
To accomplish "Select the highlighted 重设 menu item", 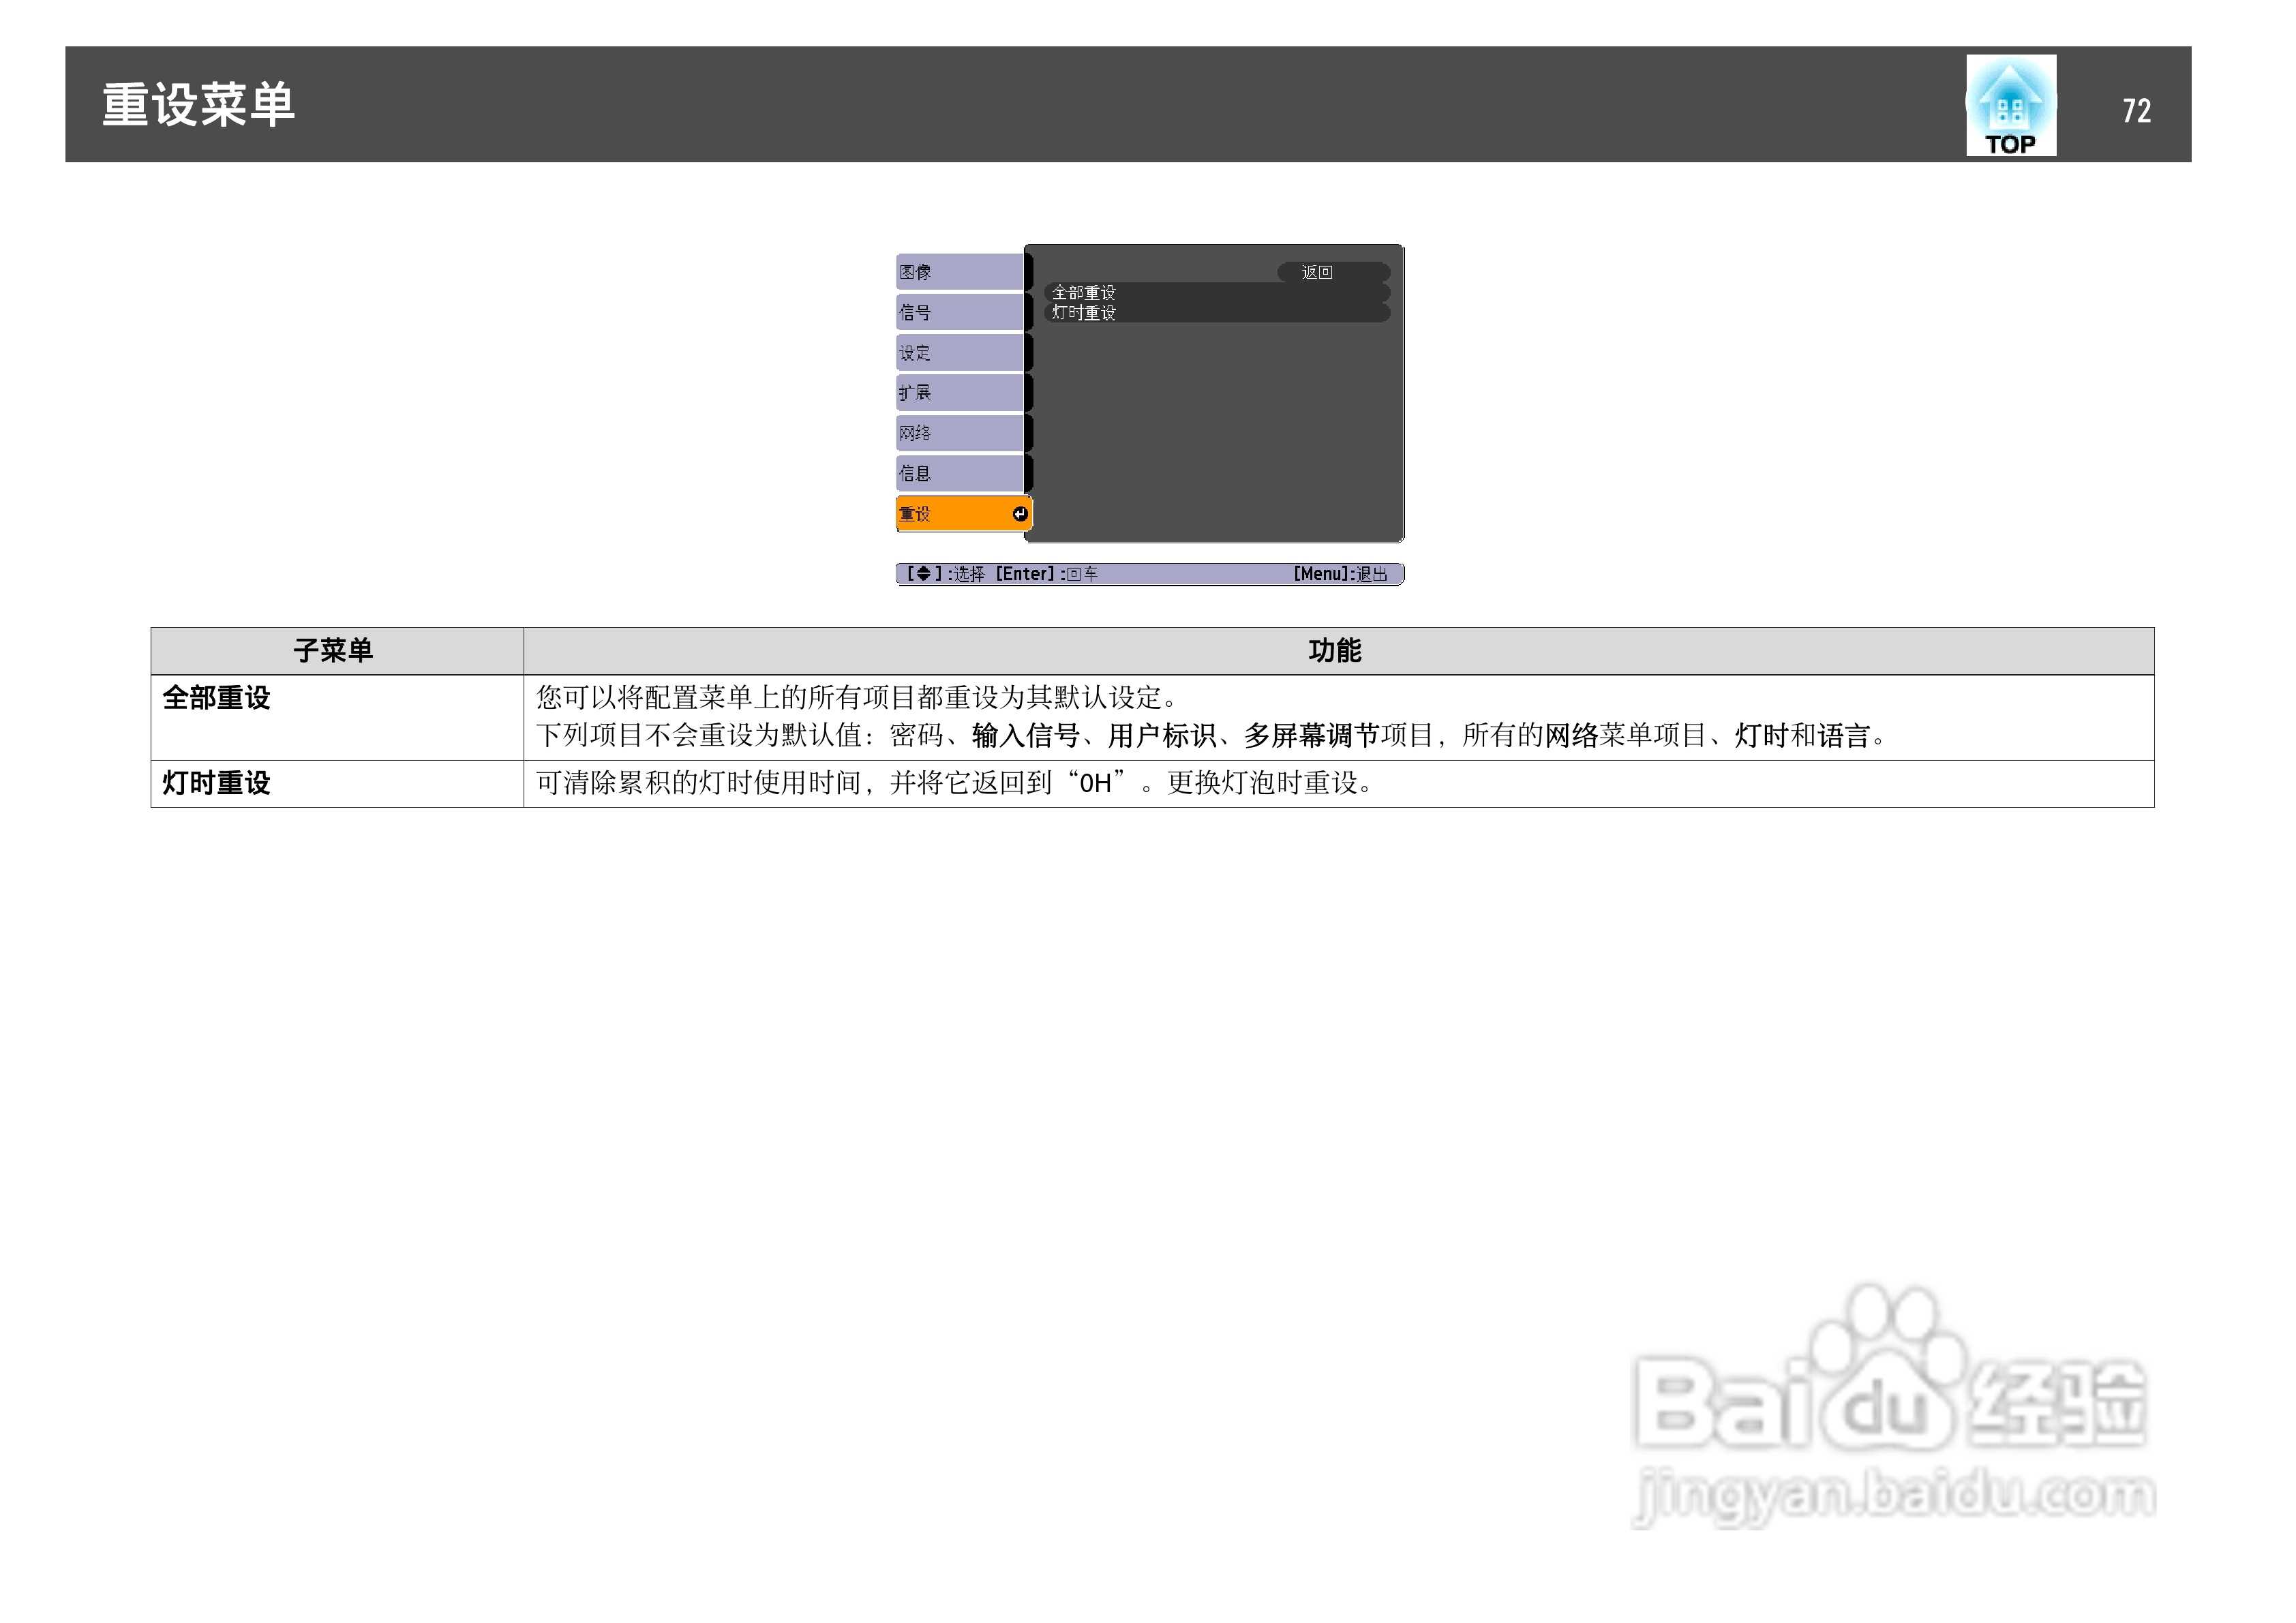I will tap(950, 514).
